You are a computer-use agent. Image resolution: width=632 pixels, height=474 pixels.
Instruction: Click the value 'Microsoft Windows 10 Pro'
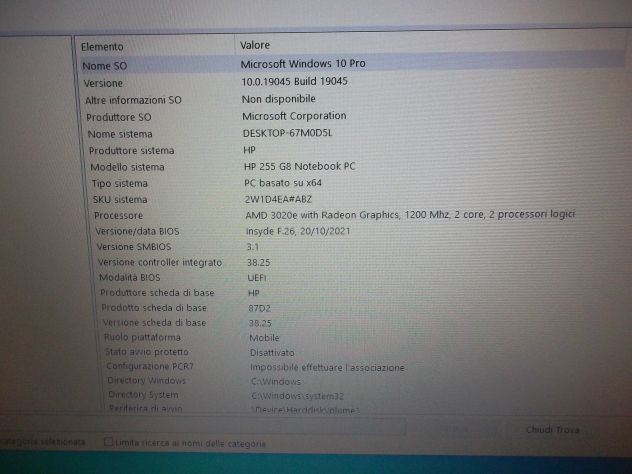pyautogui.click(x=303, y=64)
